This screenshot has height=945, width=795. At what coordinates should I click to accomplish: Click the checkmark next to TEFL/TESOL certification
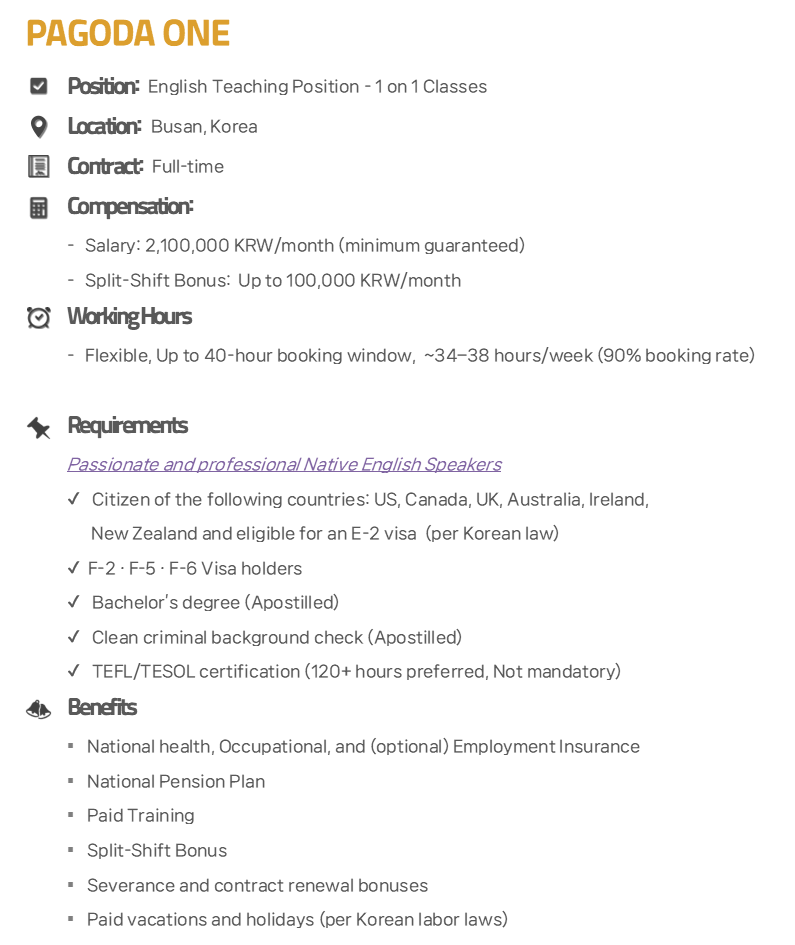point(74,670)
